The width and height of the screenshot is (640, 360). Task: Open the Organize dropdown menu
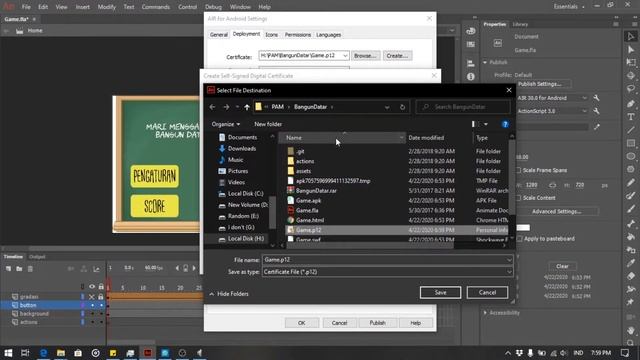(226, 124)
